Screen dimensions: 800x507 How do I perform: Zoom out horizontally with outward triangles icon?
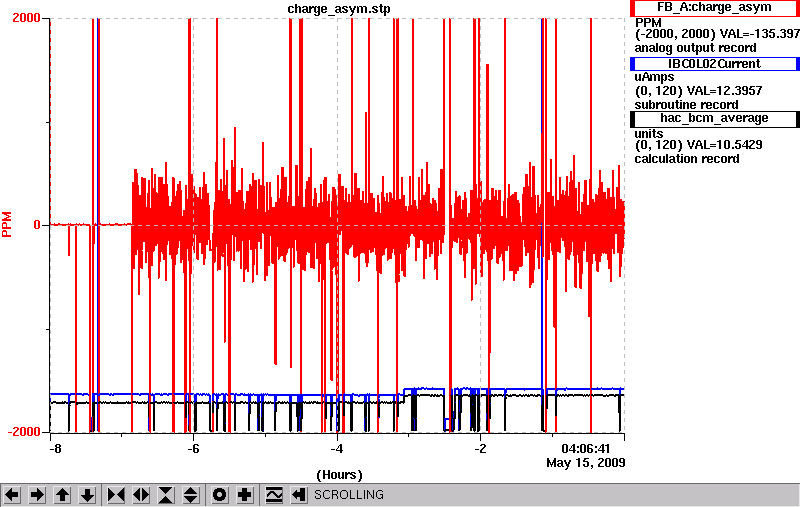pyautogui.click(x=141, y=495)
